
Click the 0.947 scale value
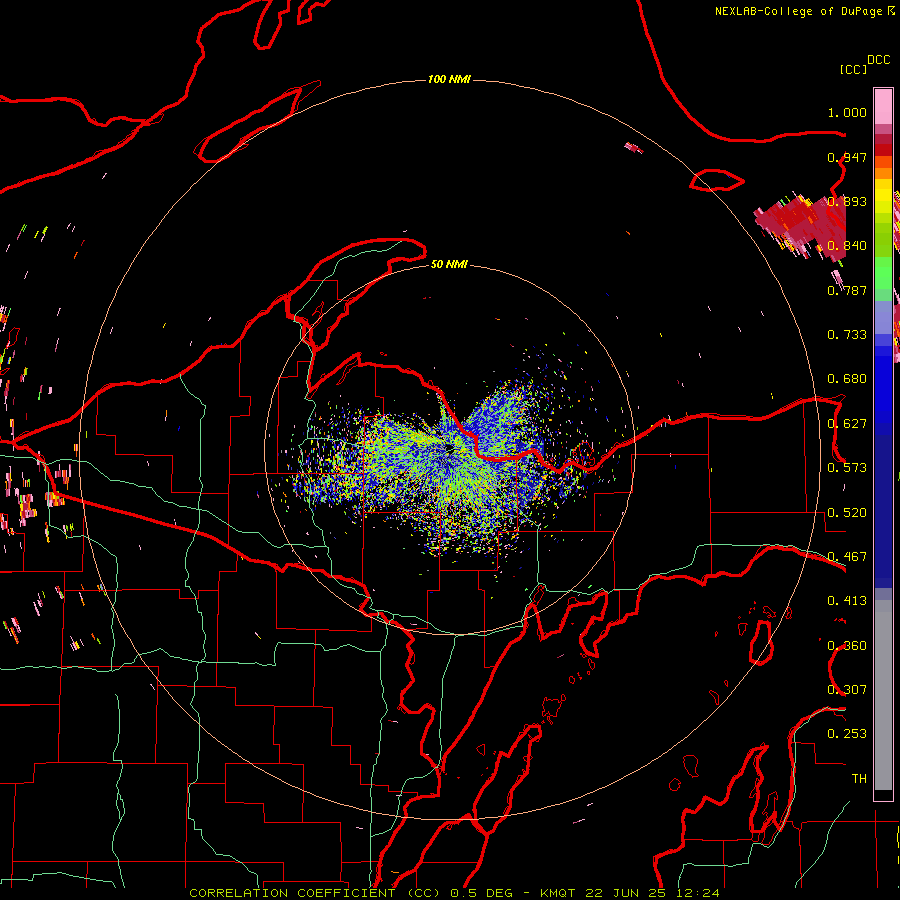pos(847,157)
